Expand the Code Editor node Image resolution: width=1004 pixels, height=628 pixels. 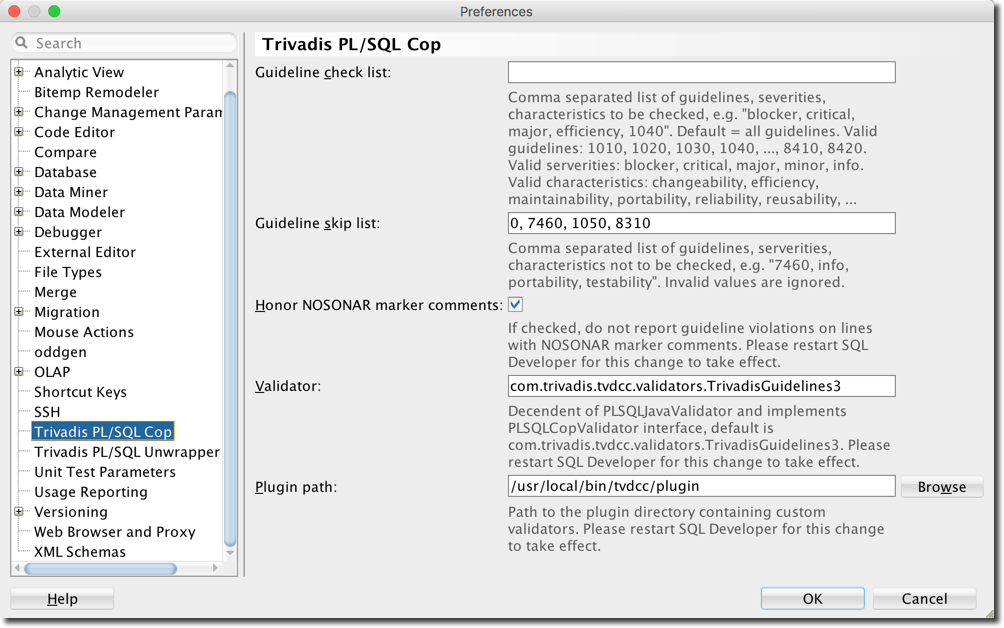(x=19, y=132)
